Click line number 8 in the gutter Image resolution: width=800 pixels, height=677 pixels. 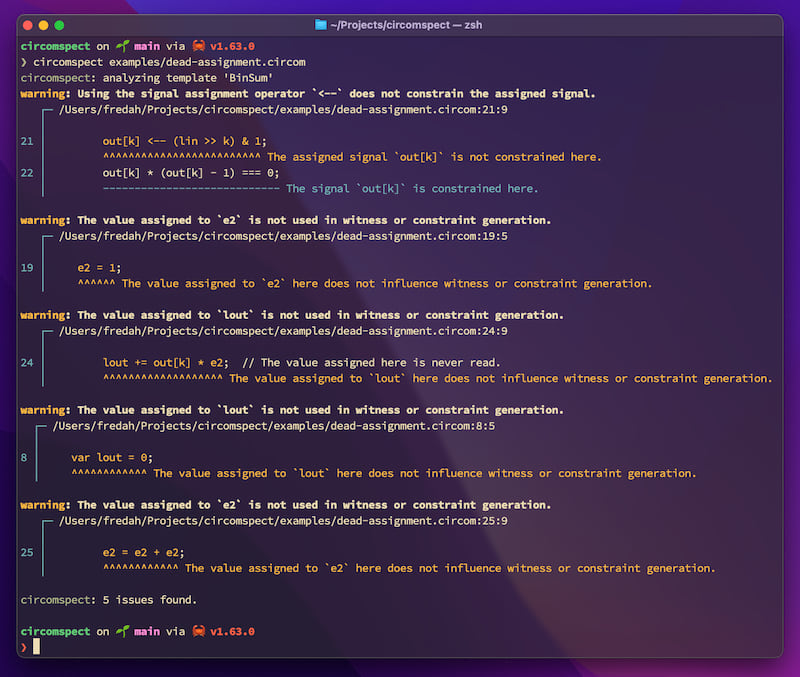24,458
